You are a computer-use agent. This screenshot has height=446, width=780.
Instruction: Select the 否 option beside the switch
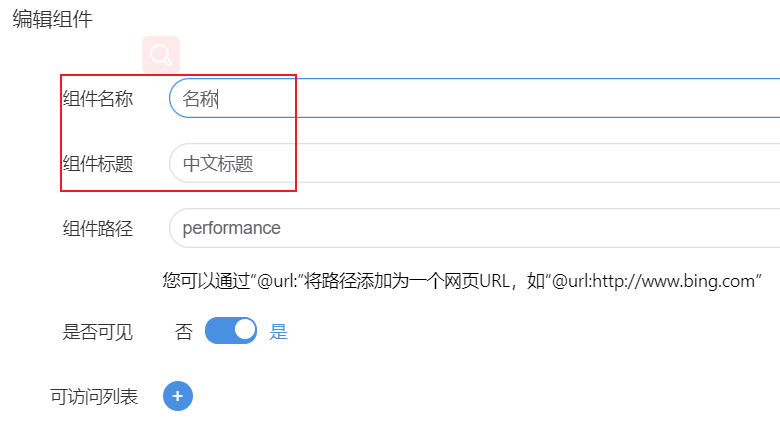184,332
